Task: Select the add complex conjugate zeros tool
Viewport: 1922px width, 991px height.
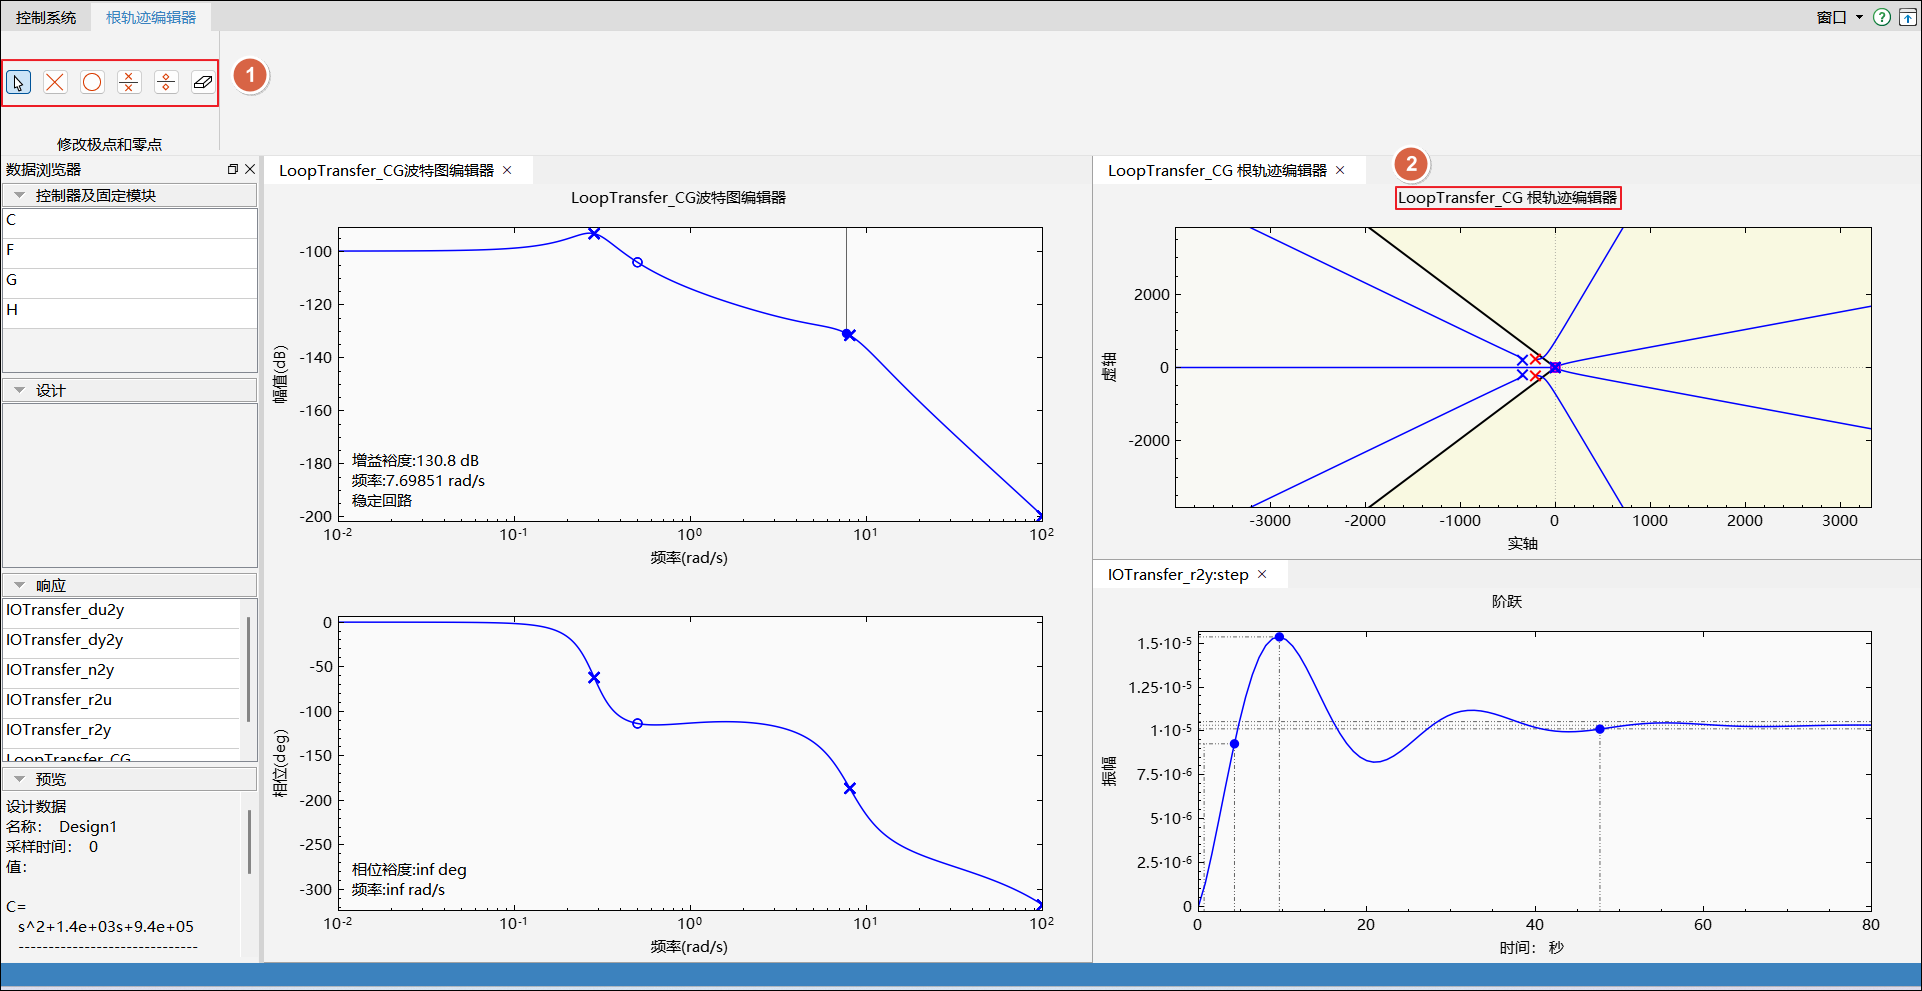Action: 166,82
